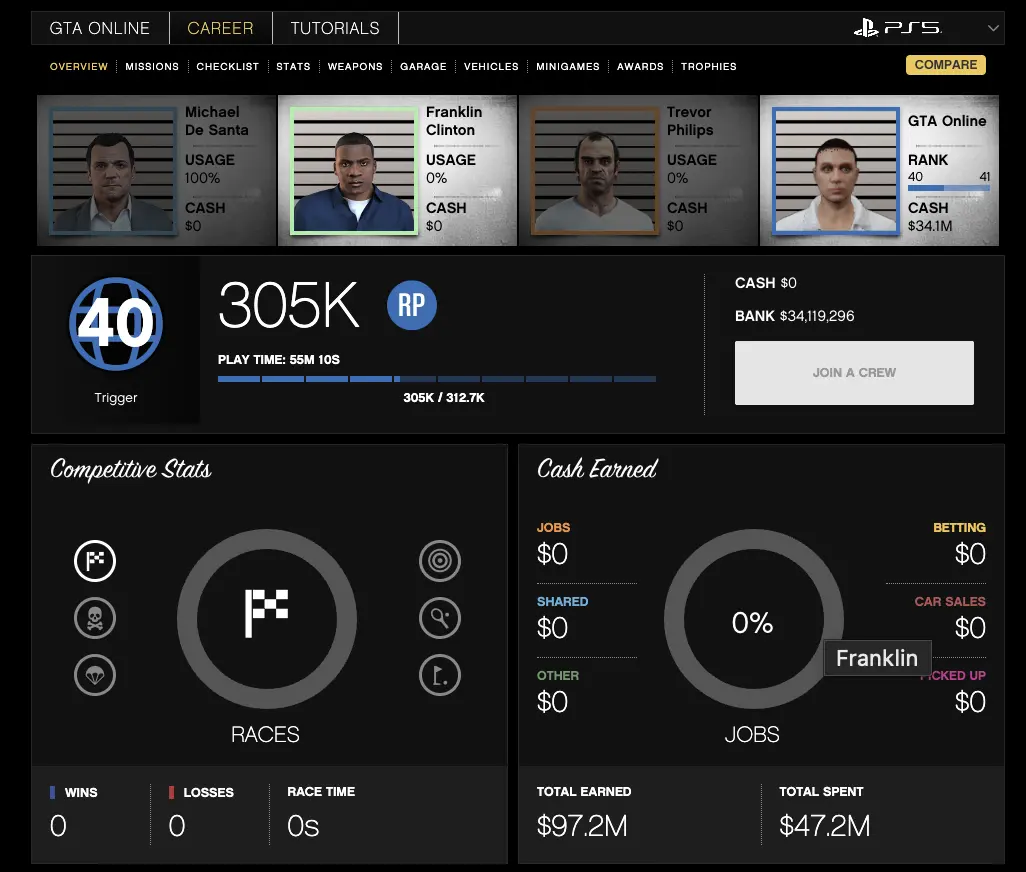
Task: Click the rank 40 to 41 progress bar
Action: (x=948, y=188)
